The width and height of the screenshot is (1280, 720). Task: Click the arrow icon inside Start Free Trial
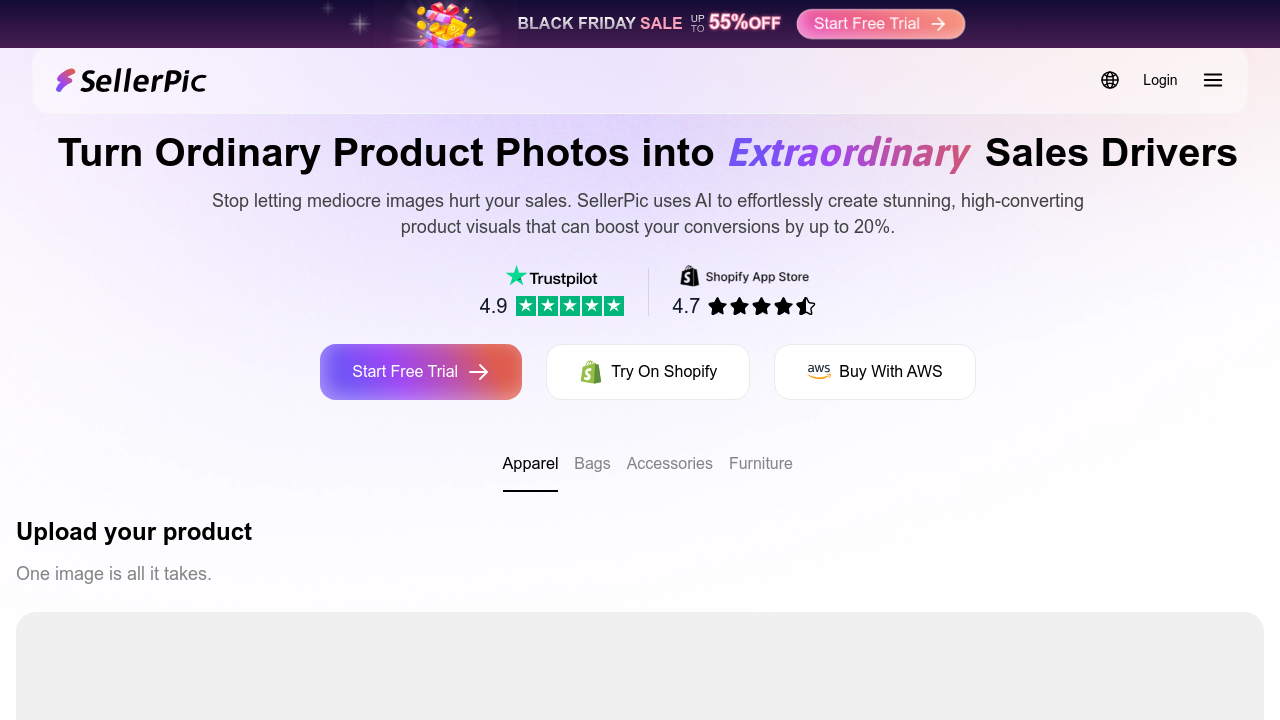(x=480, y=371)
